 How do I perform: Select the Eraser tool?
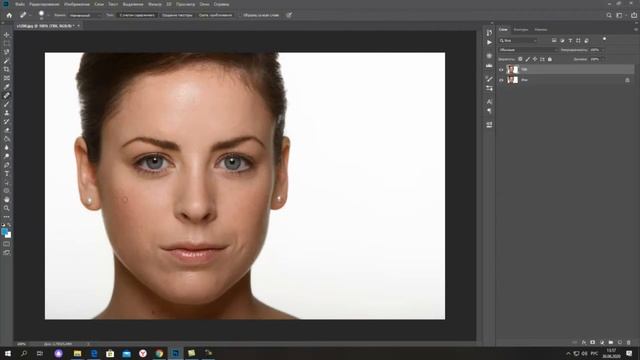click(x=7, y=130)
